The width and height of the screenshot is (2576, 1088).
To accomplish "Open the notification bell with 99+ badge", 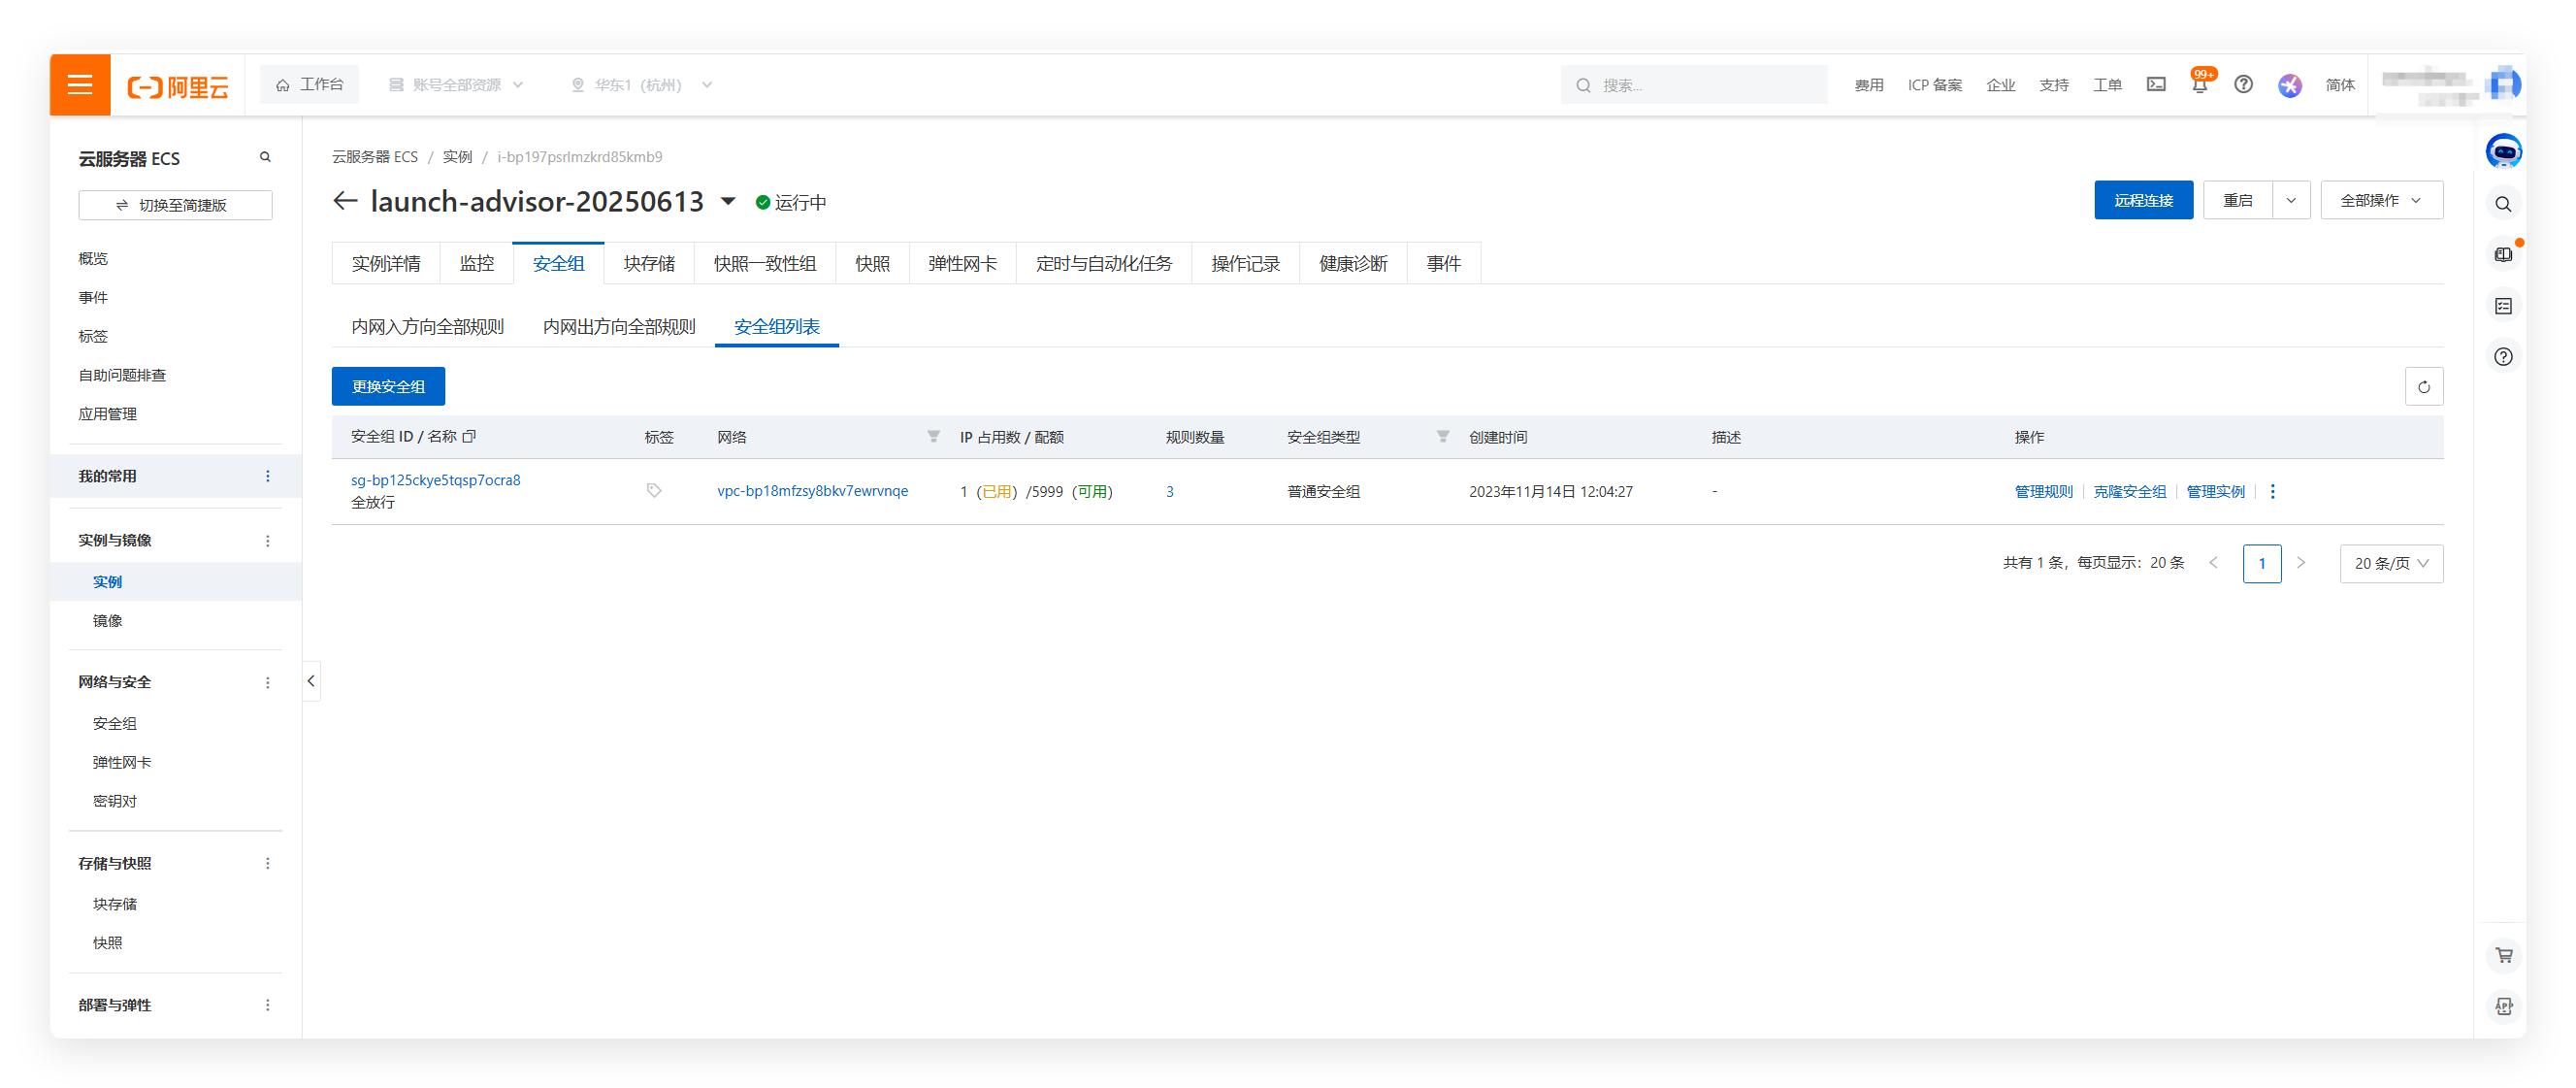I will tap(2199, 85).
